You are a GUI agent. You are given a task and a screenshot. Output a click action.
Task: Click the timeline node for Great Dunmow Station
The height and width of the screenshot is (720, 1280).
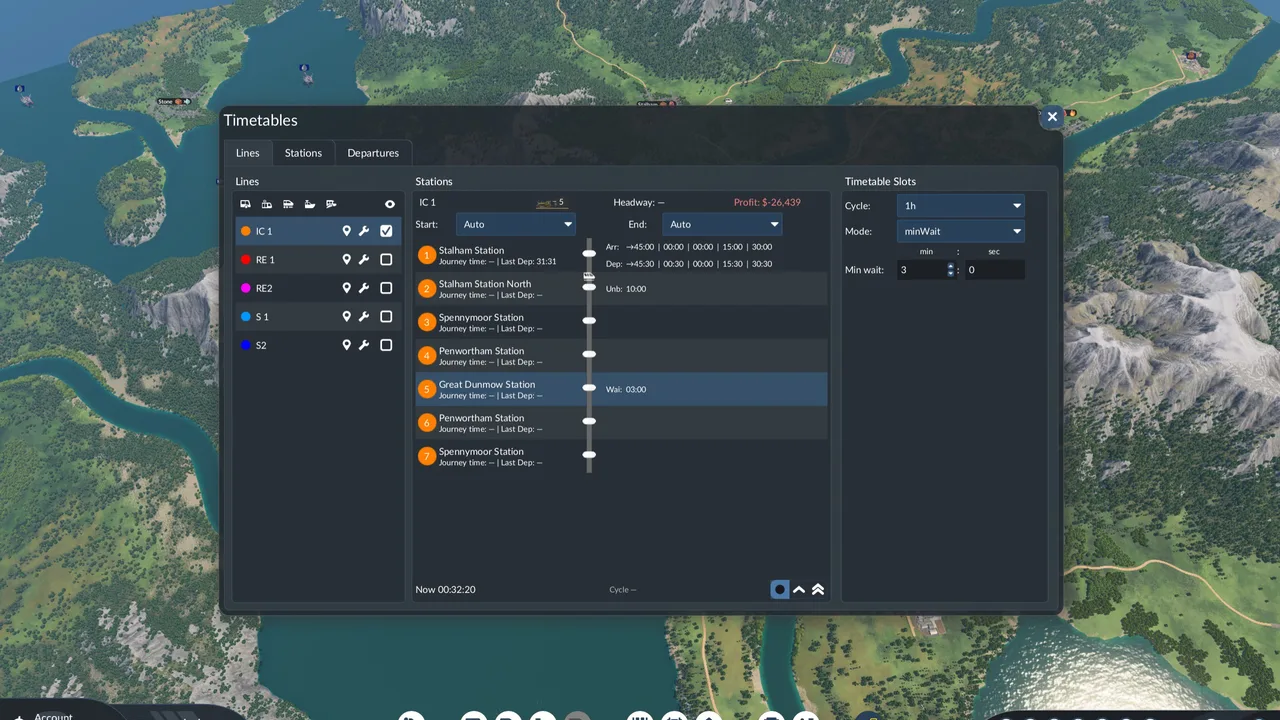click(x=589, y=387)
